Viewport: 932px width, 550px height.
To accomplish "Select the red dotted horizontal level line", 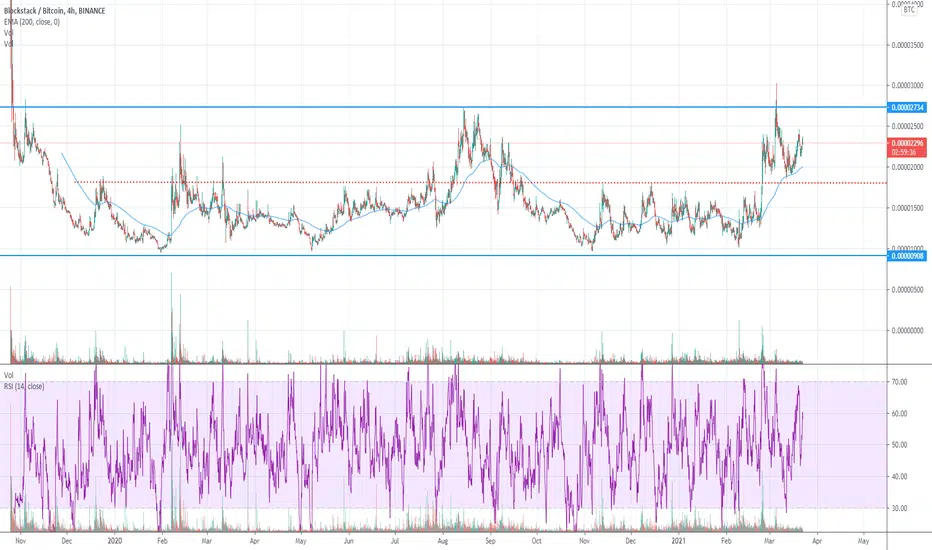I will click(x=483, y=183).
